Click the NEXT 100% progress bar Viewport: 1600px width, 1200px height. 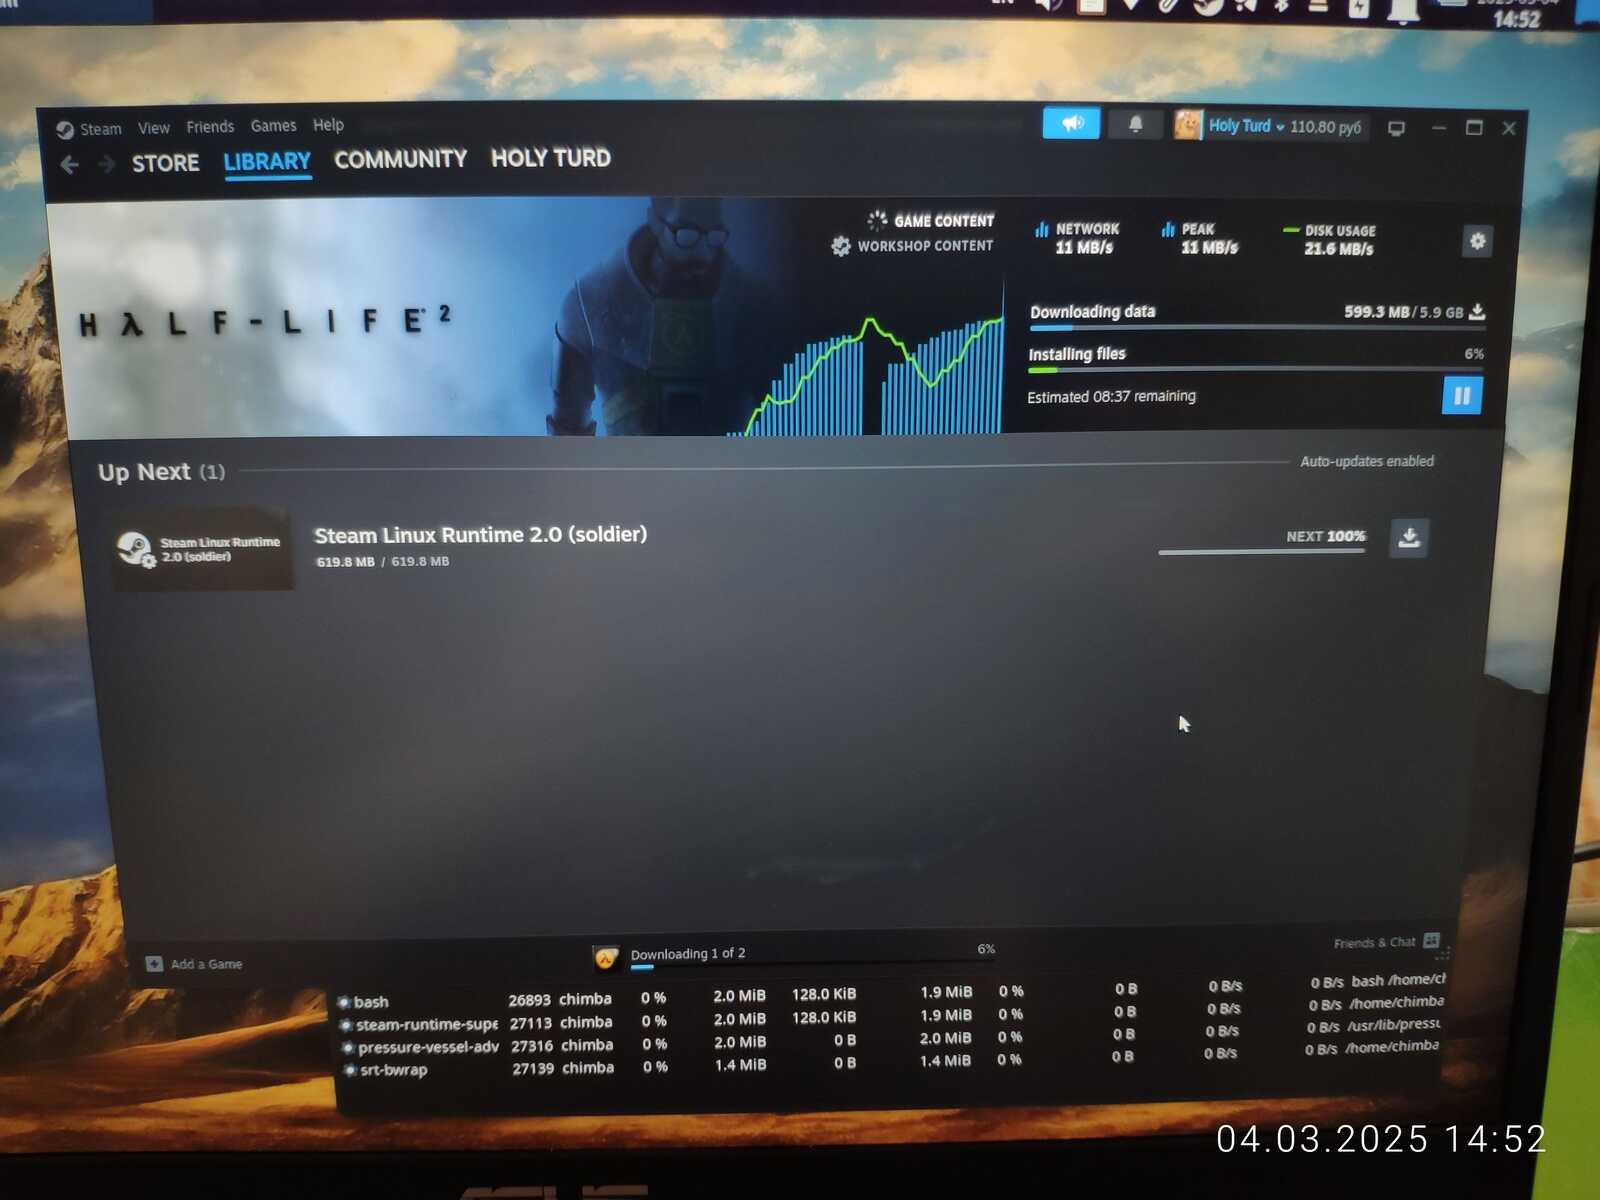(x=1262, y=551)
